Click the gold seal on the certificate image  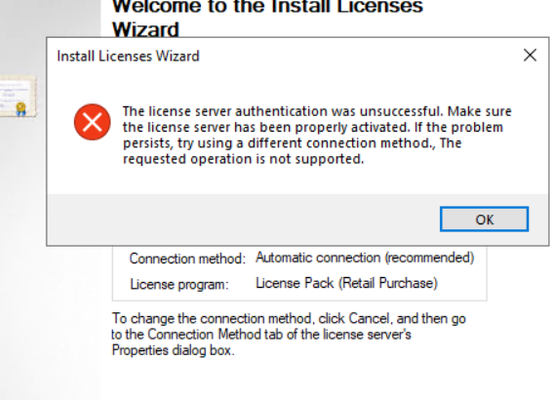click(x=21, y=108)
